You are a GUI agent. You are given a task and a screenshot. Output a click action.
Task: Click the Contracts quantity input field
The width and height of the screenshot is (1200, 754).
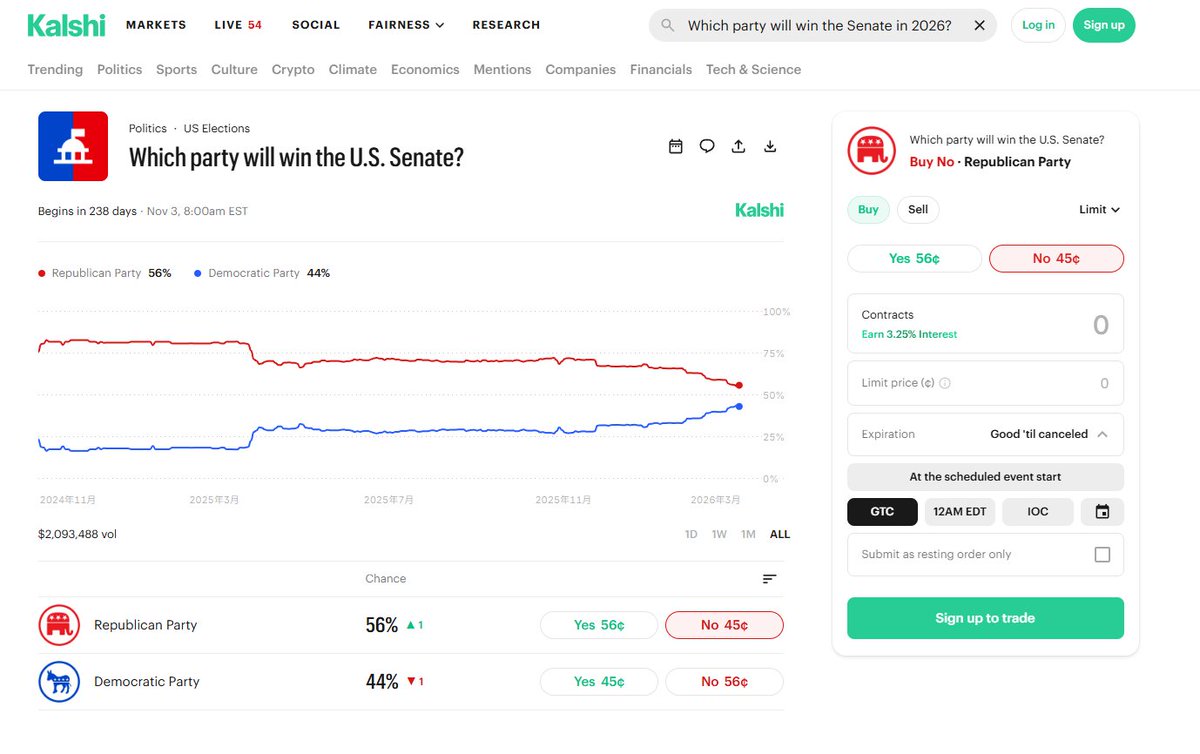click(985, 324)
